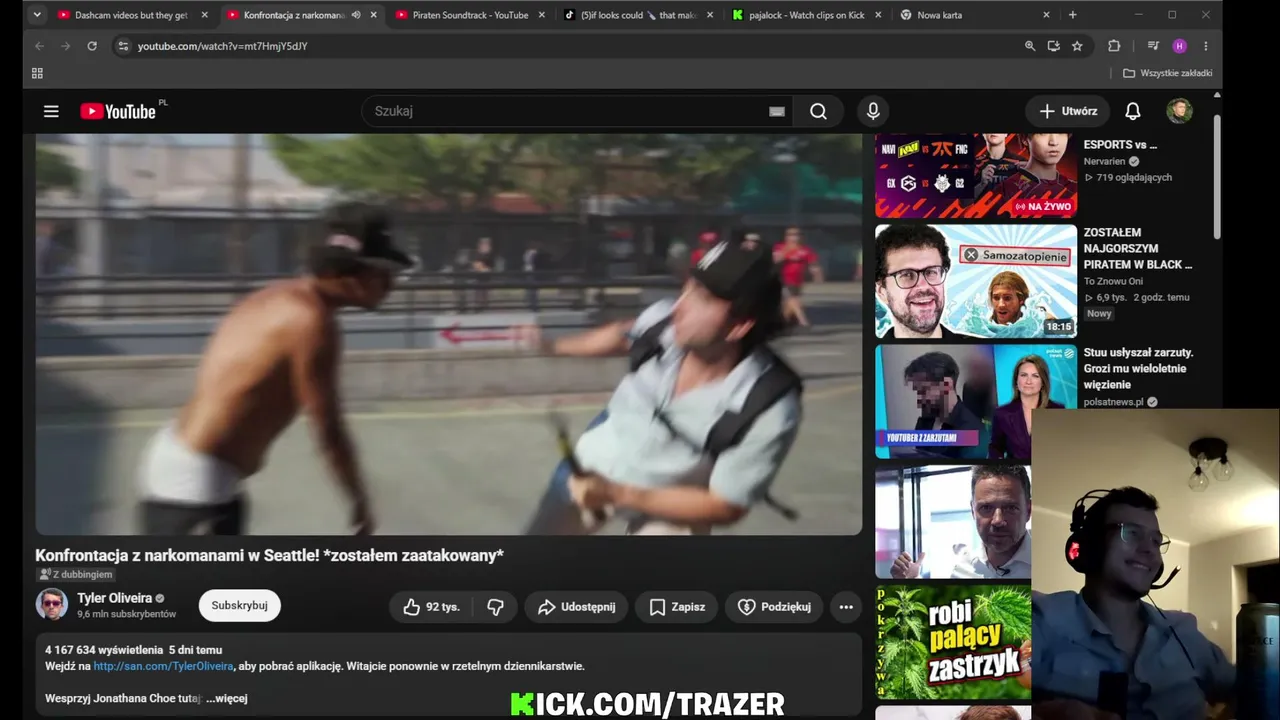Switch to the pajalock Kick tab
This screenshot has height=720, width=1280.
[x=808, y=15]
